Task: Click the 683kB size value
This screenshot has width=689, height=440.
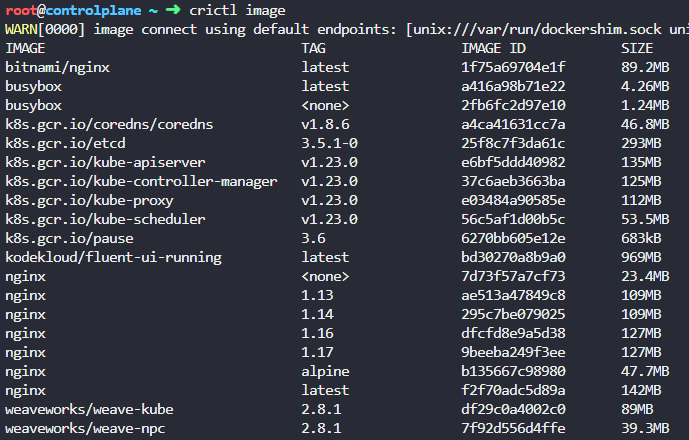Action: tap(641, 238)
